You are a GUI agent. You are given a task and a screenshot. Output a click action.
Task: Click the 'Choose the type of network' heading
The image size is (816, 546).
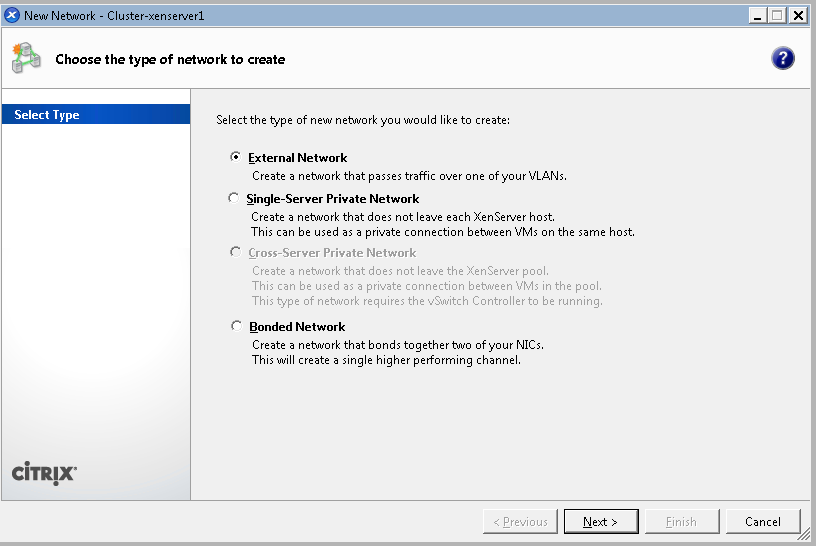point(170,59)
